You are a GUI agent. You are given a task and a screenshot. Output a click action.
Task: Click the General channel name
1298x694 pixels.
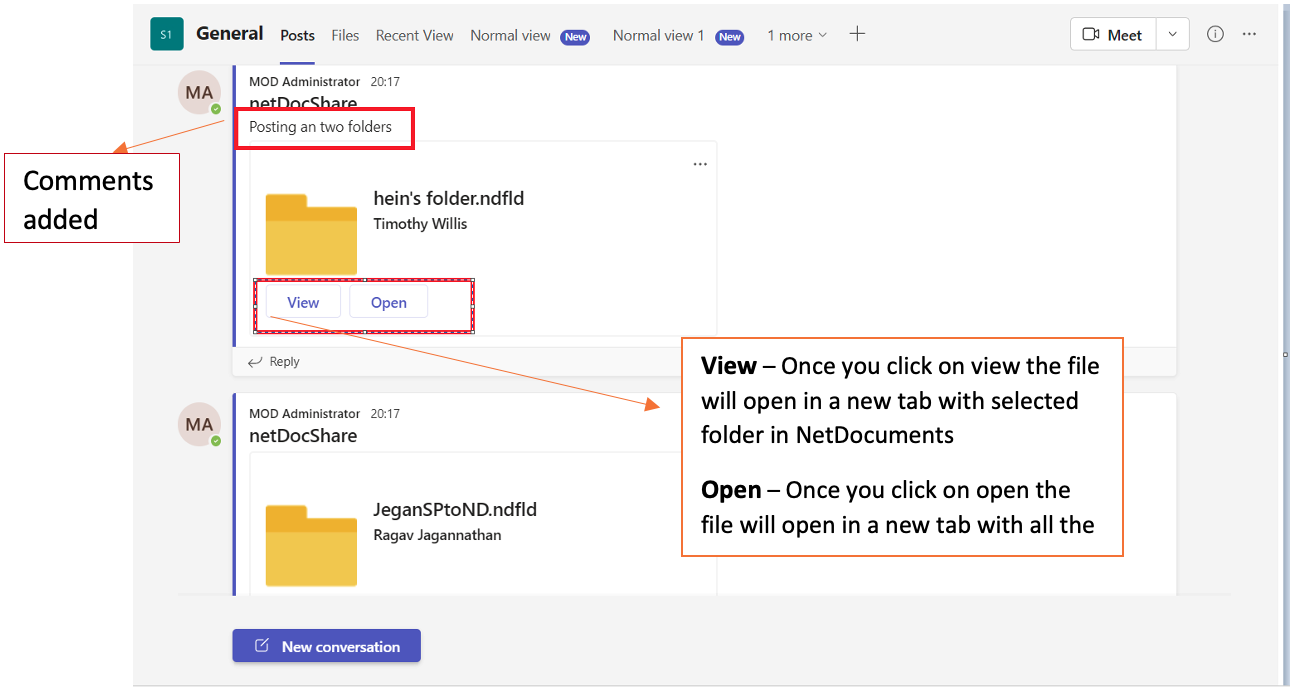click(x=229, y=33)
